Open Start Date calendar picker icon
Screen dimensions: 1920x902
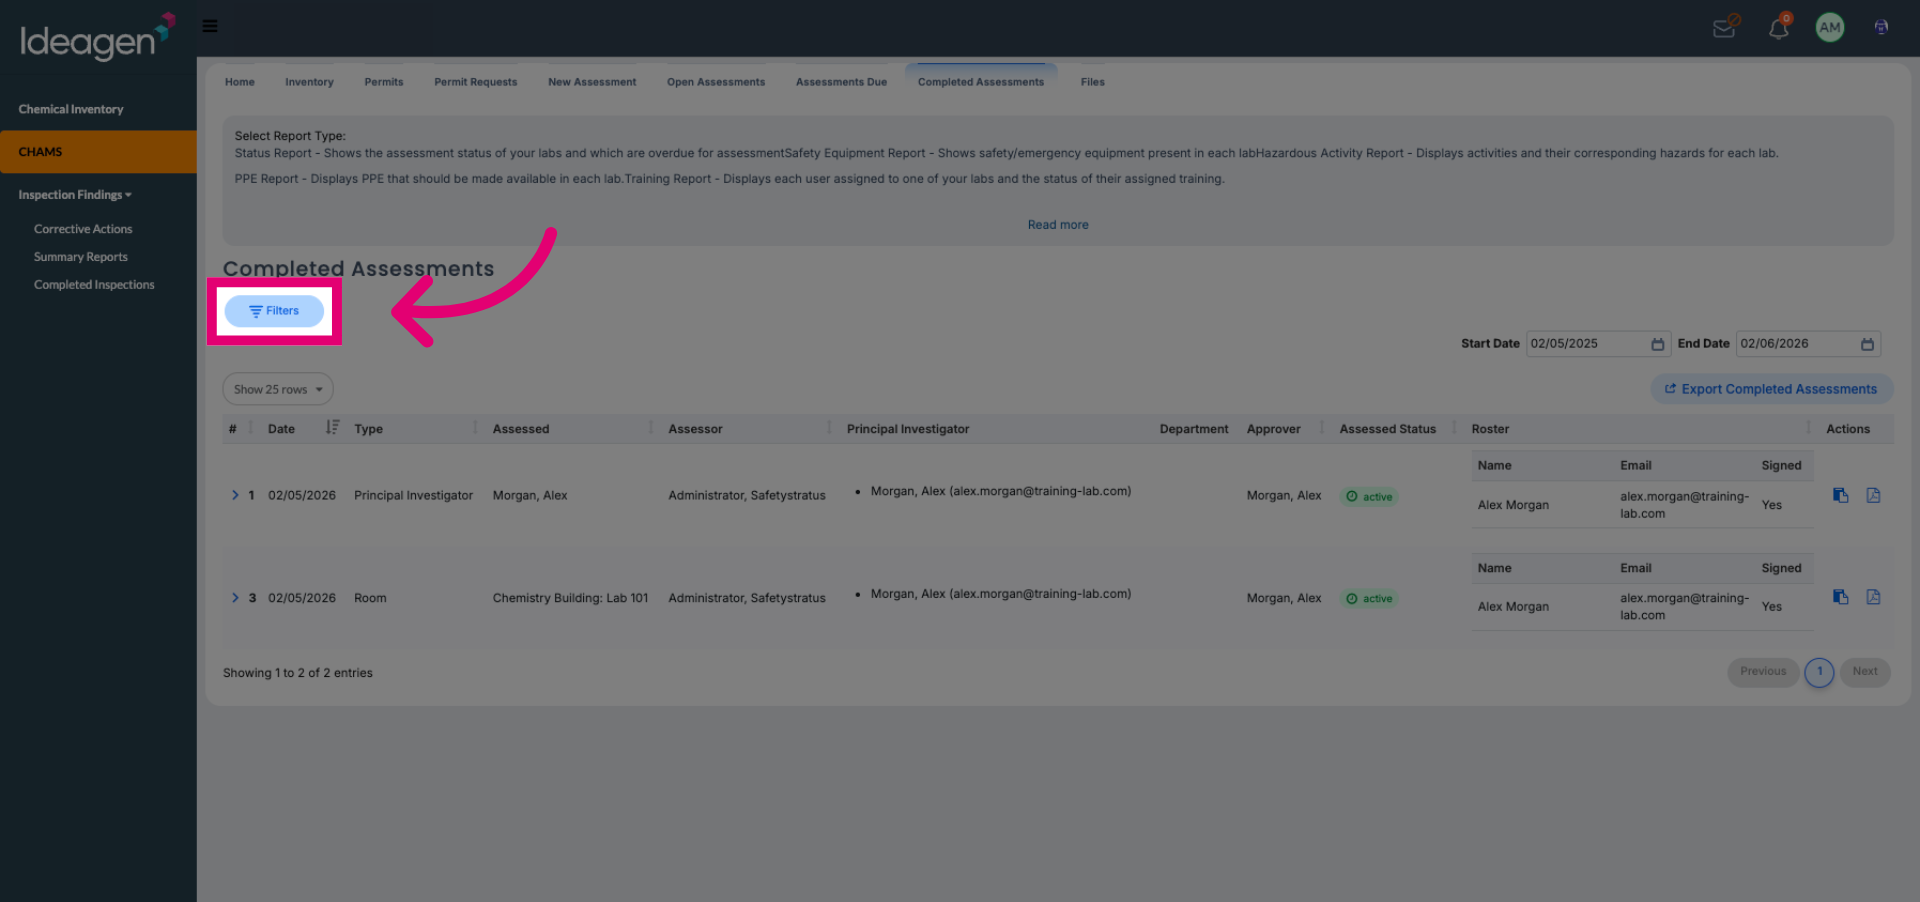pos(1657,344)
